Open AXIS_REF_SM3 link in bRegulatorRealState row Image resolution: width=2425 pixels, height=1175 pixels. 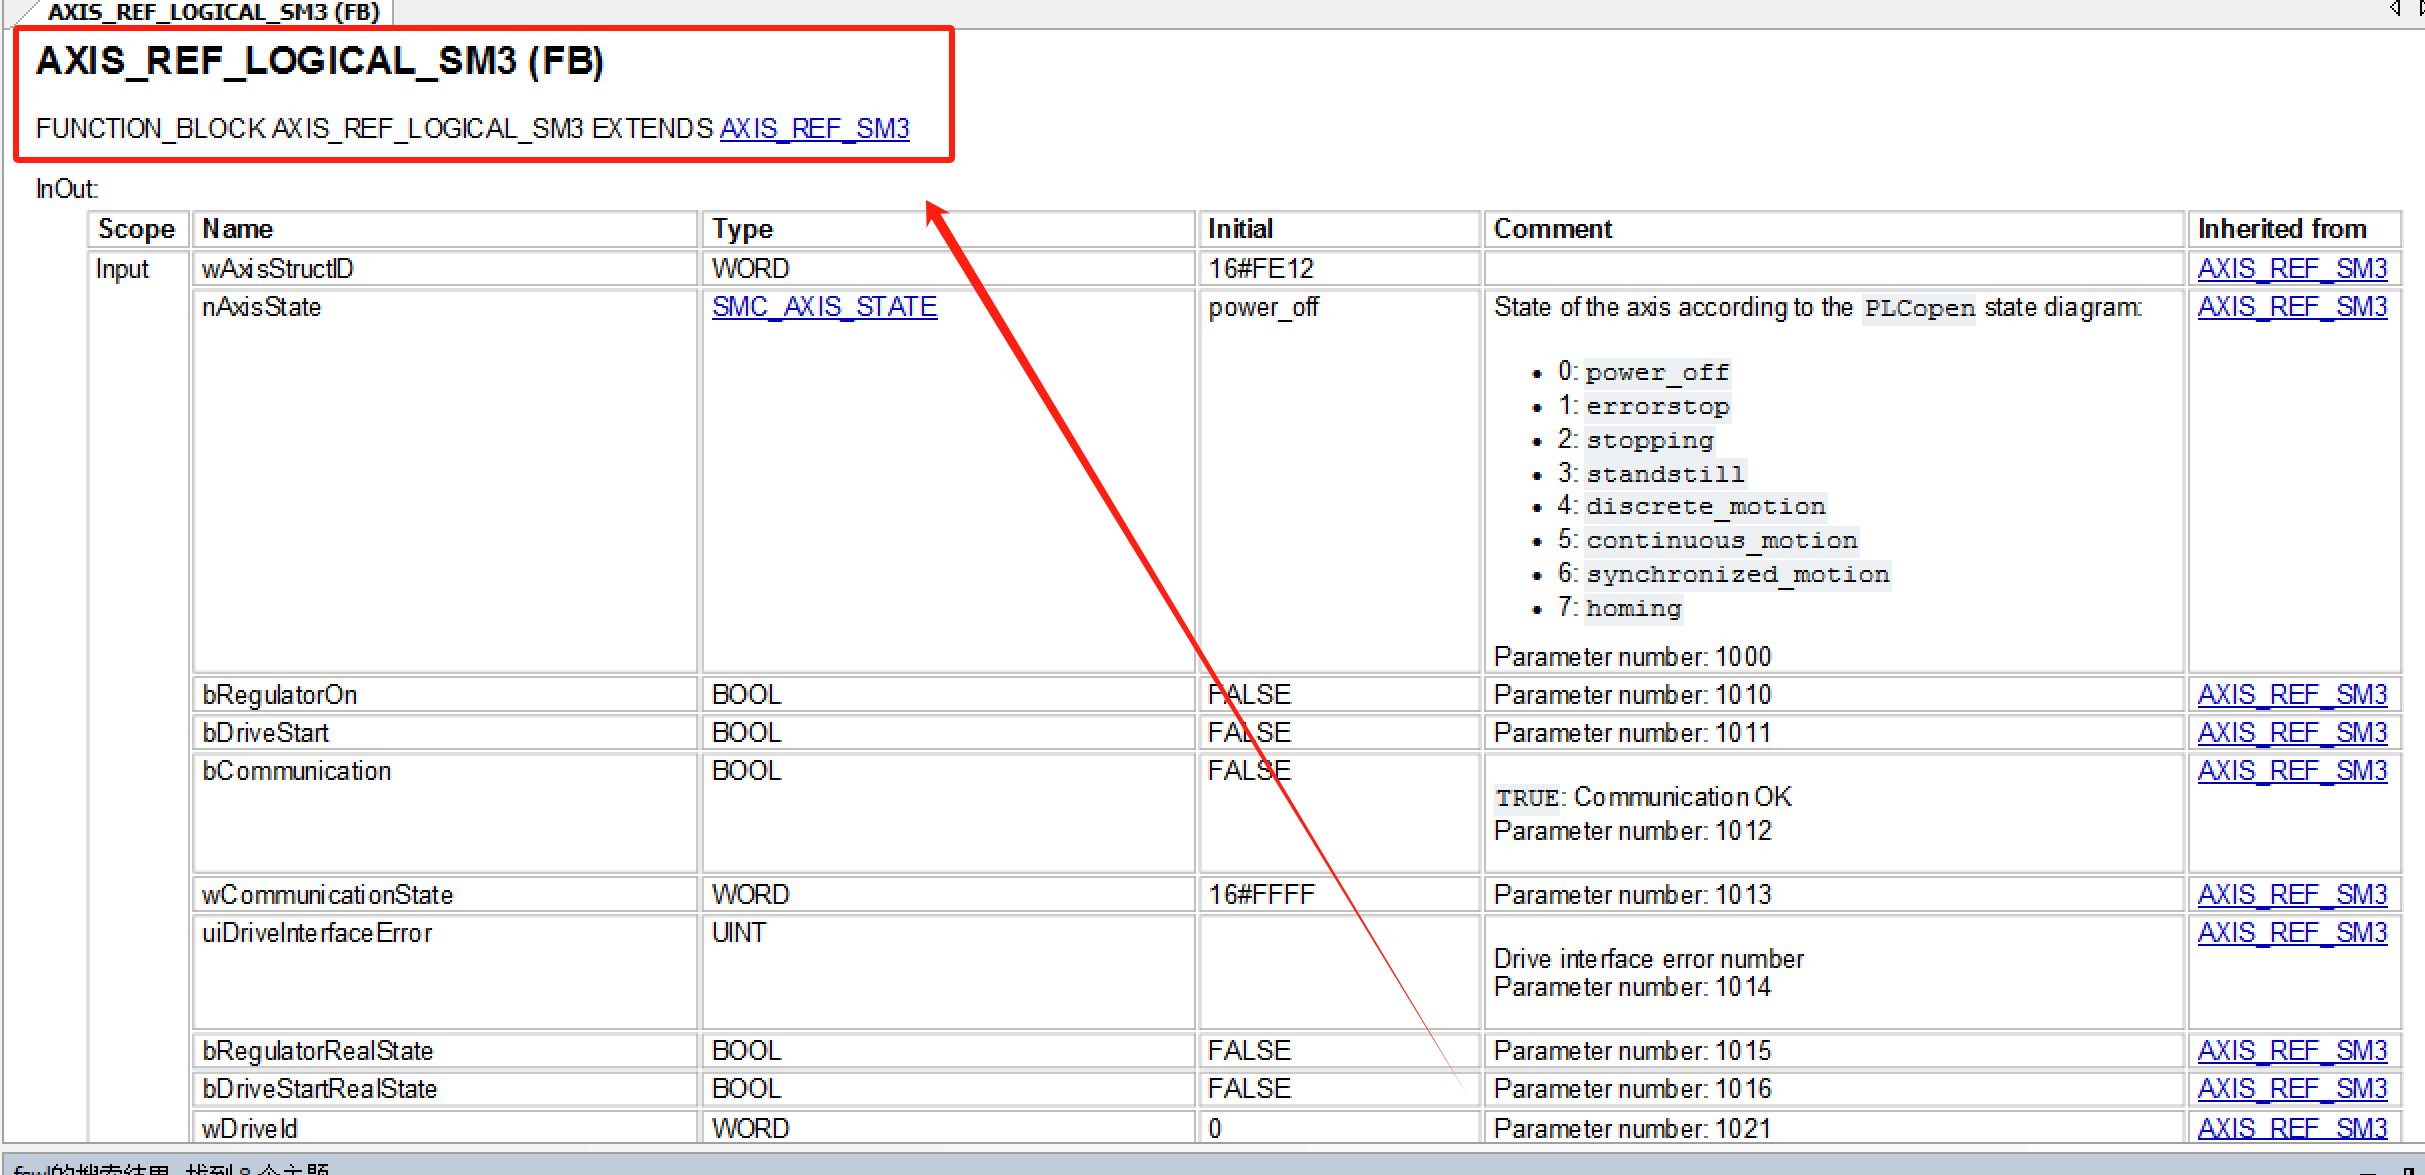click(x=2292, y=1051)
